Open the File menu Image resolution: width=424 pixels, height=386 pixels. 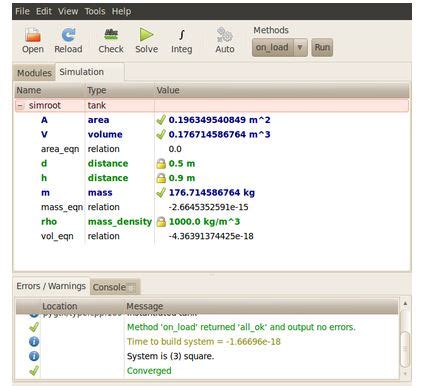click(22, 11)
